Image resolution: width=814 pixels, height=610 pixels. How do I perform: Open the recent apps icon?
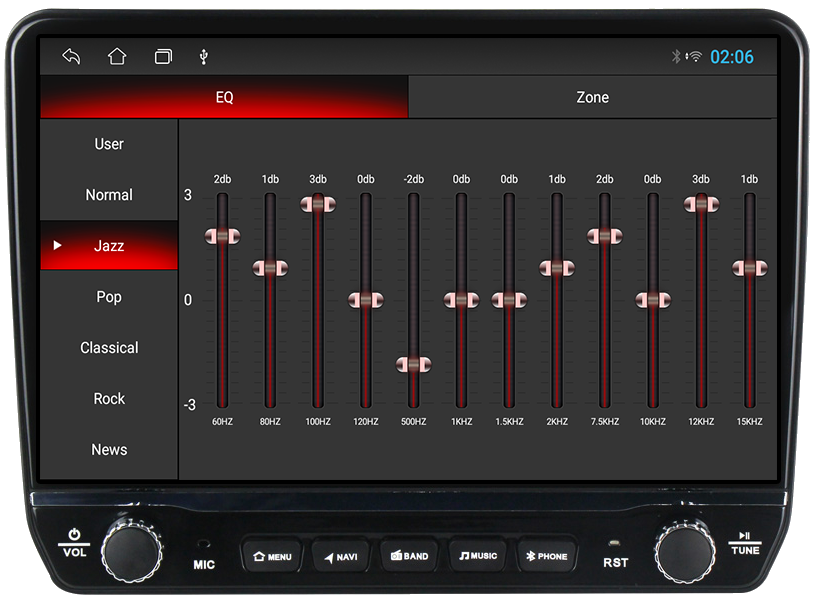coord(163,57)
